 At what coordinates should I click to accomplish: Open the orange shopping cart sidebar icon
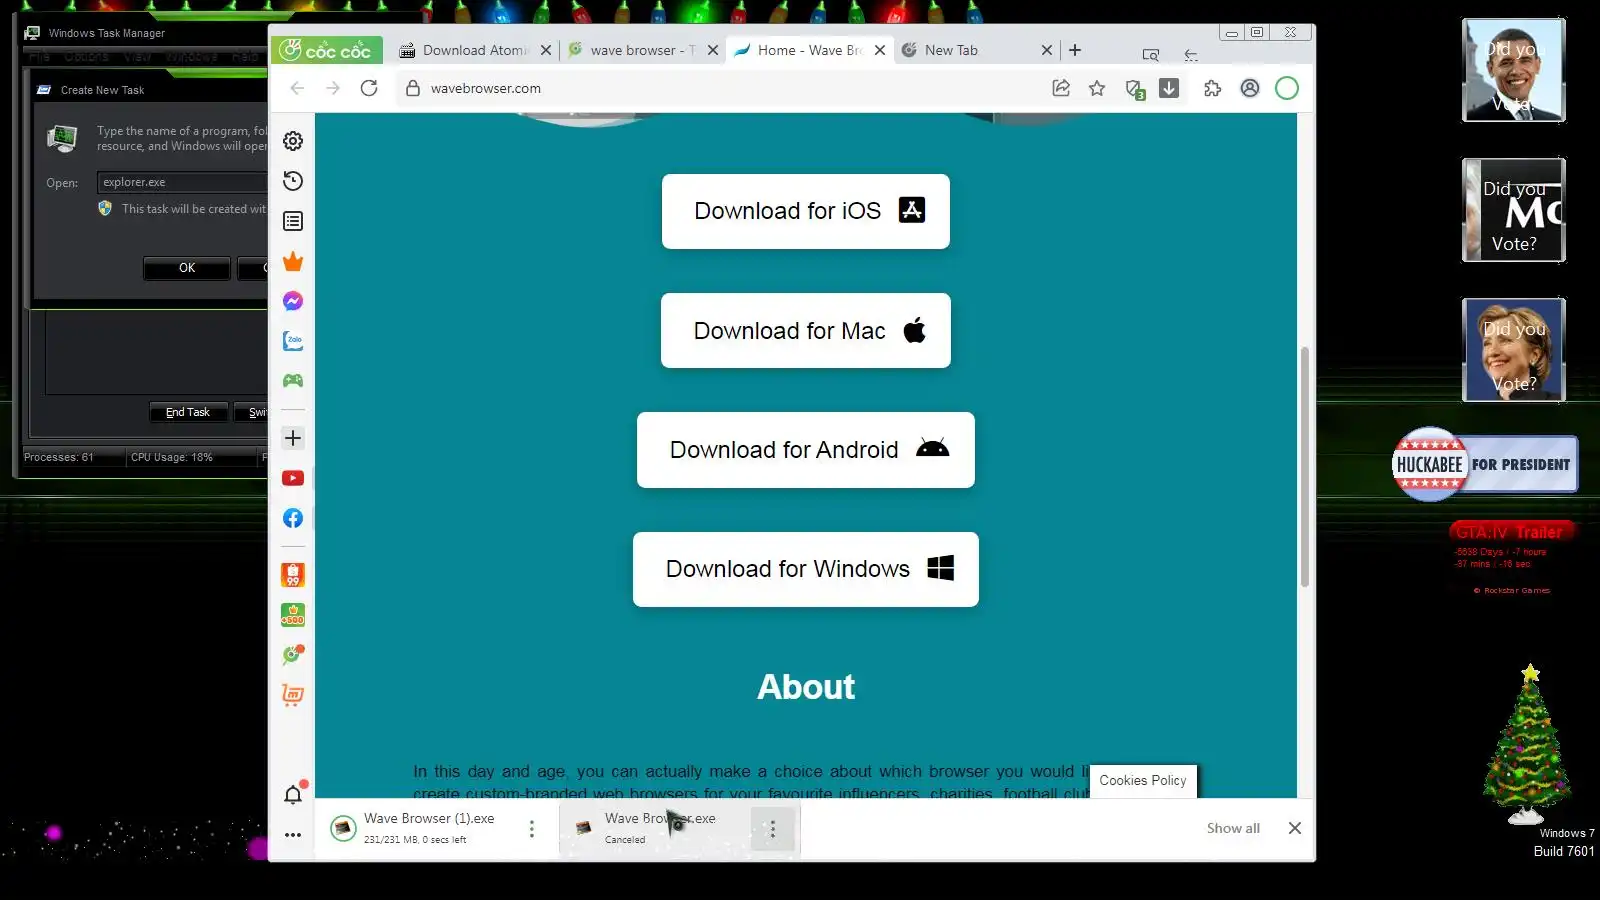(293, 695)
